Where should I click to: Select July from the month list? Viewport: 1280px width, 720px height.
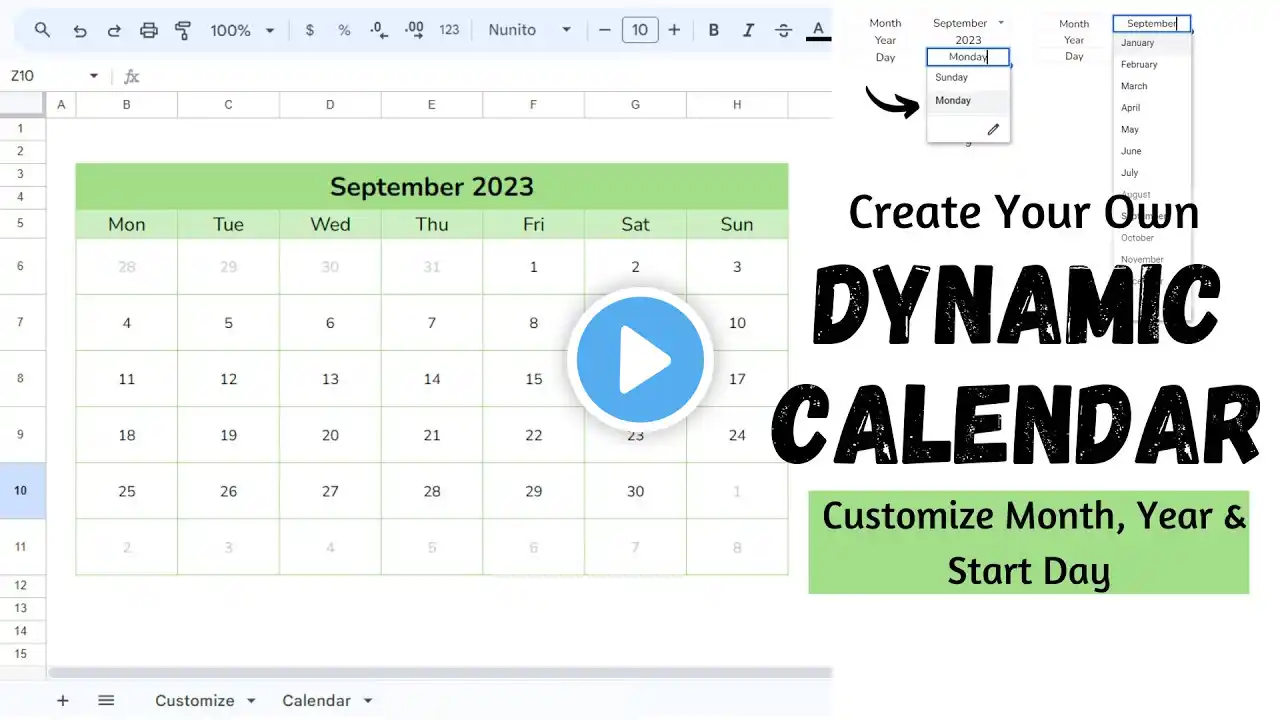point(1152,173)
